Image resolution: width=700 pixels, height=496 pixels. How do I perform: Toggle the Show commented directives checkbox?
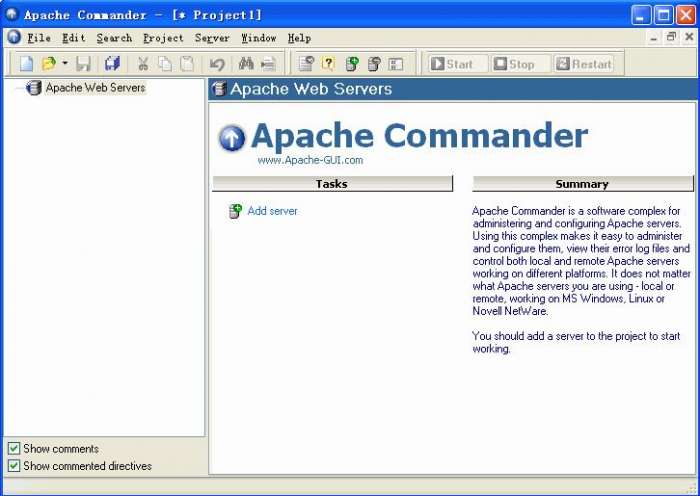coord(14,466)
